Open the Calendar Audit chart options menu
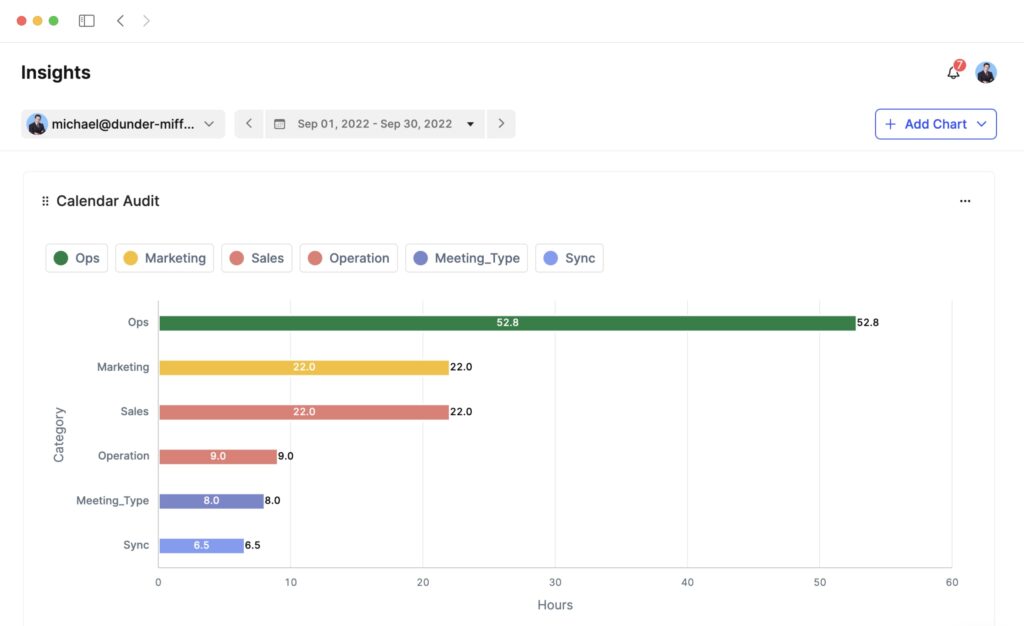The width and height of the screenshot is (1024, 626). coord(964,200)
